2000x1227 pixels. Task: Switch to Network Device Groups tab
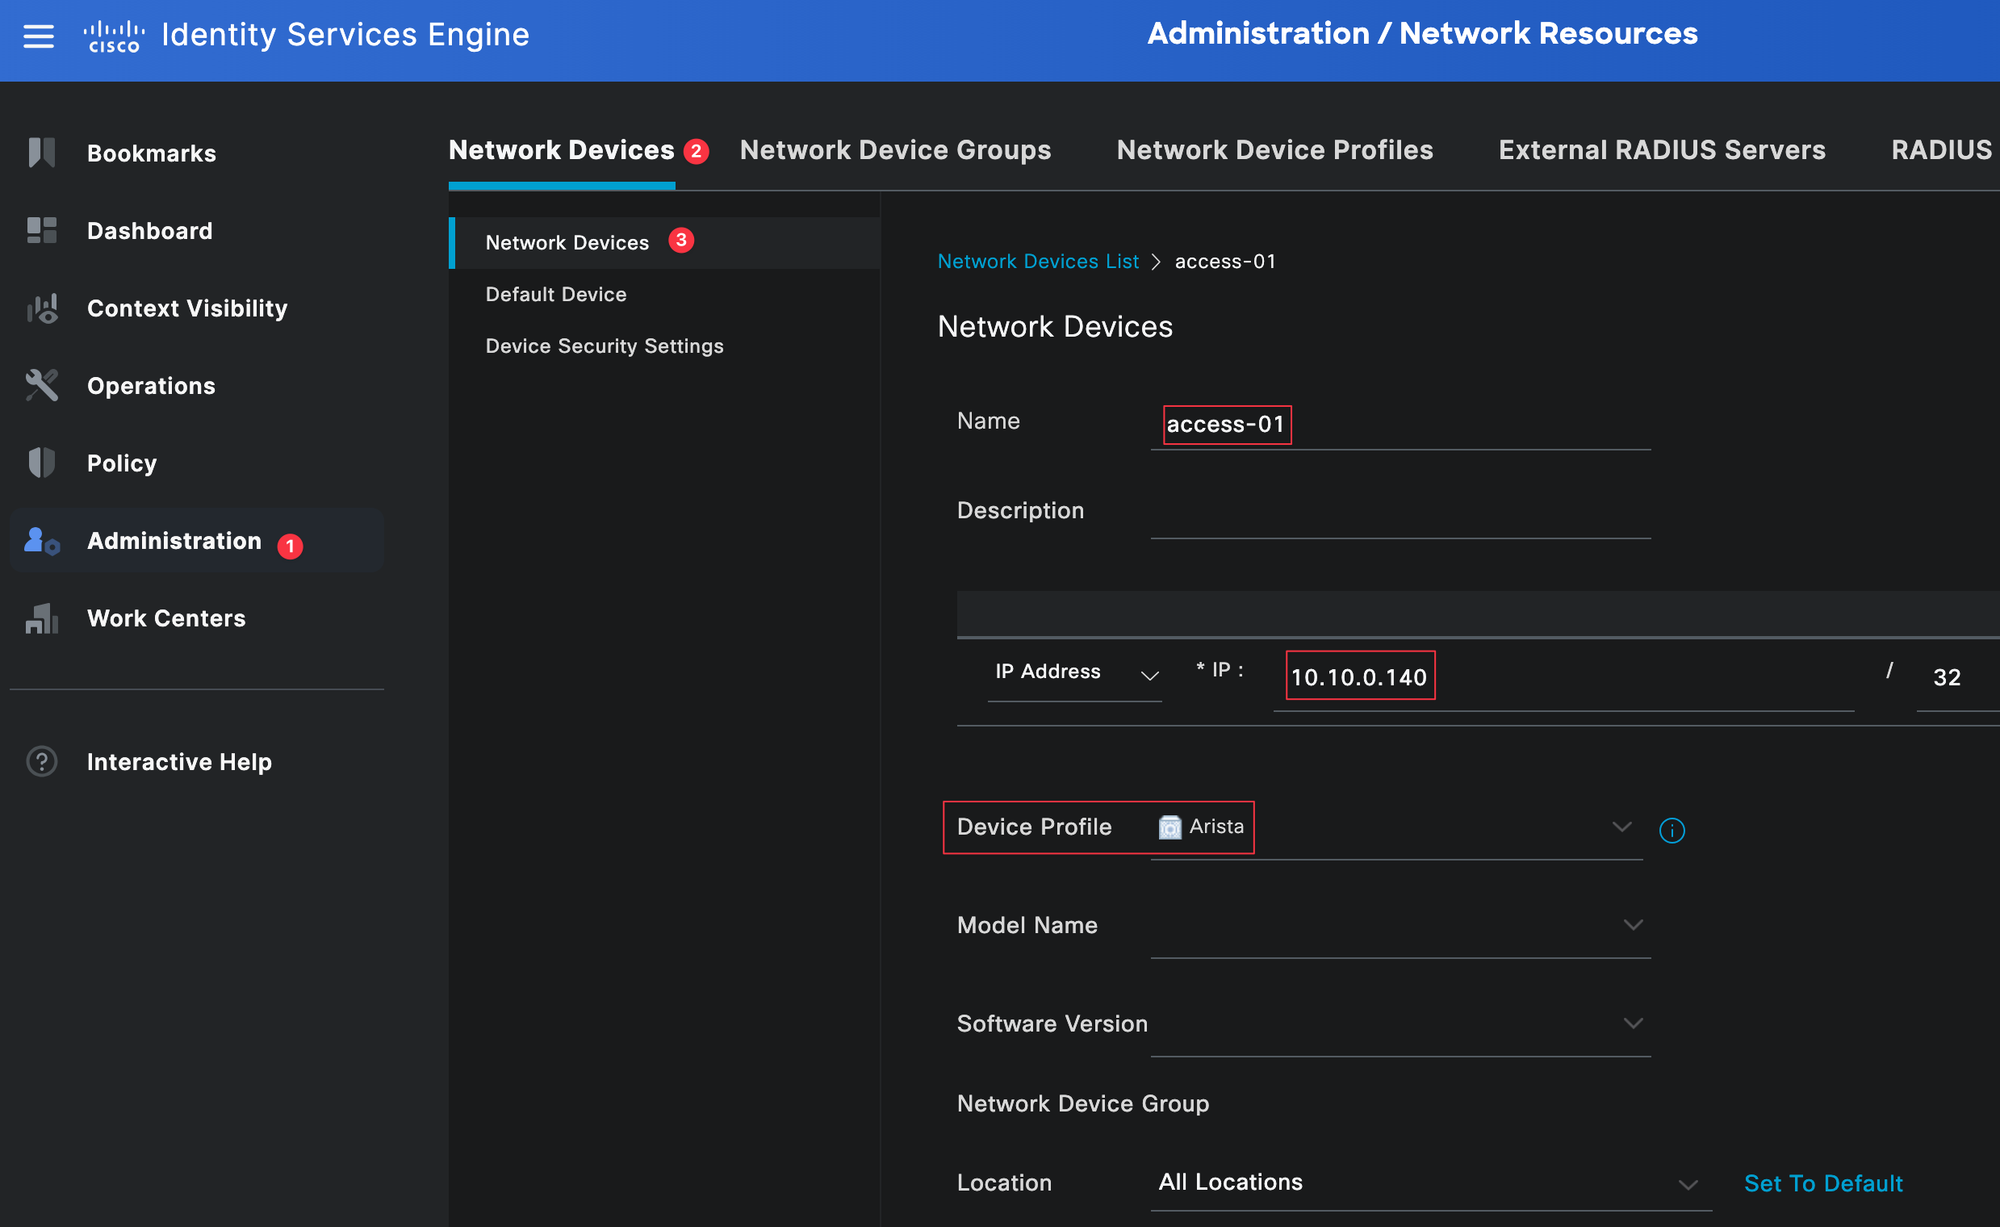pos(895,150)
